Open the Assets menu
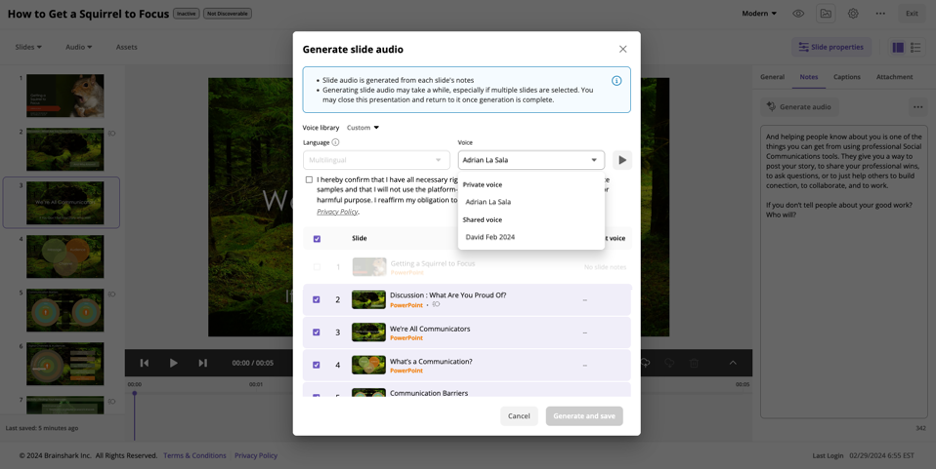936x469 pixels. pos(127,47)
